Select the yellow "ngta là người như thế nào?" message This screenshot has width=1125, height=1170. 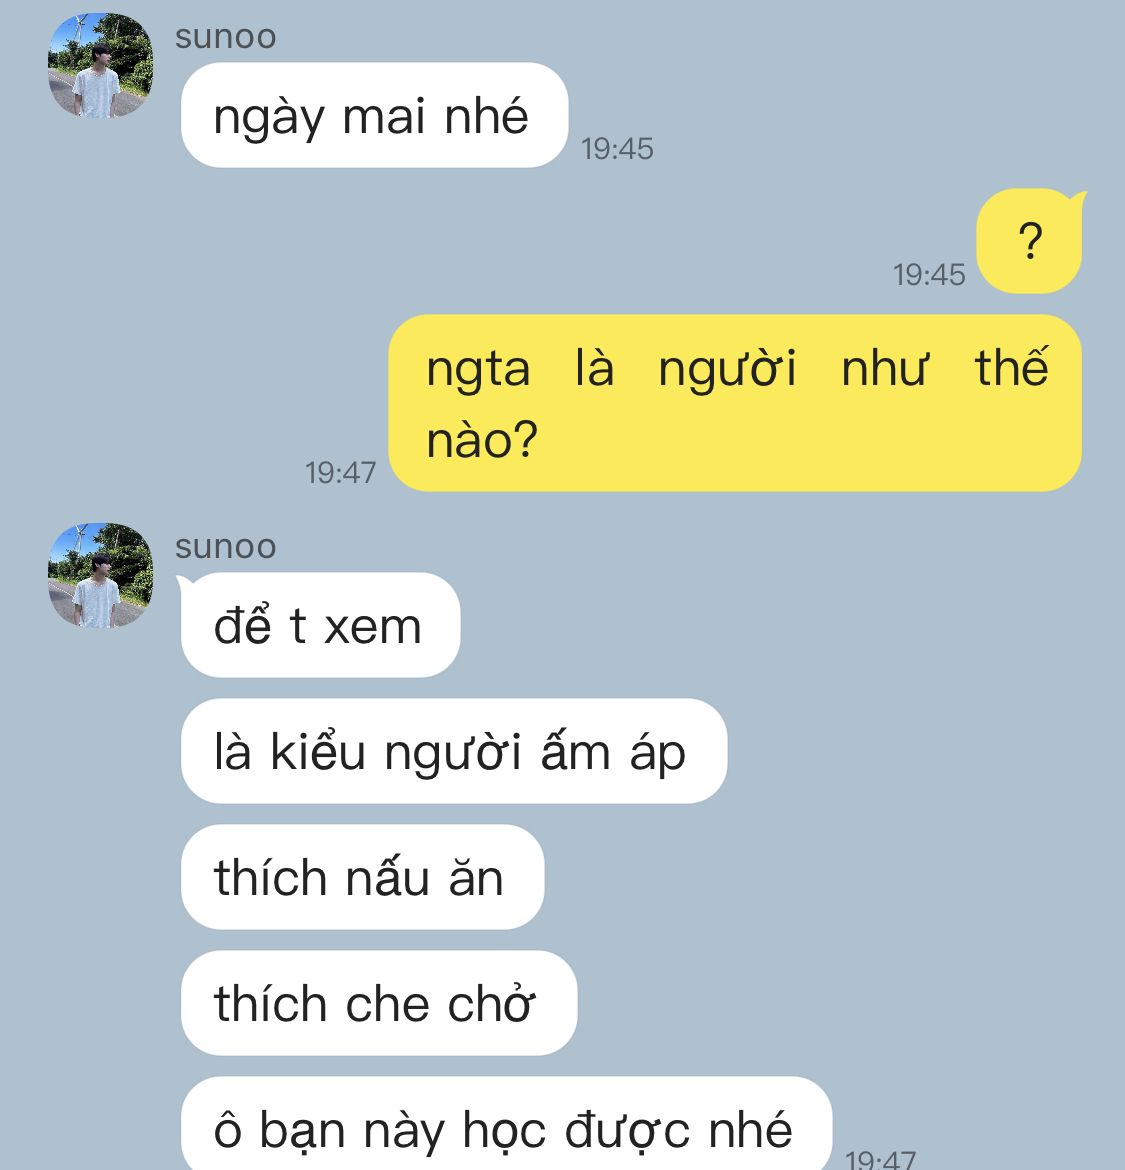pos(736,403)
